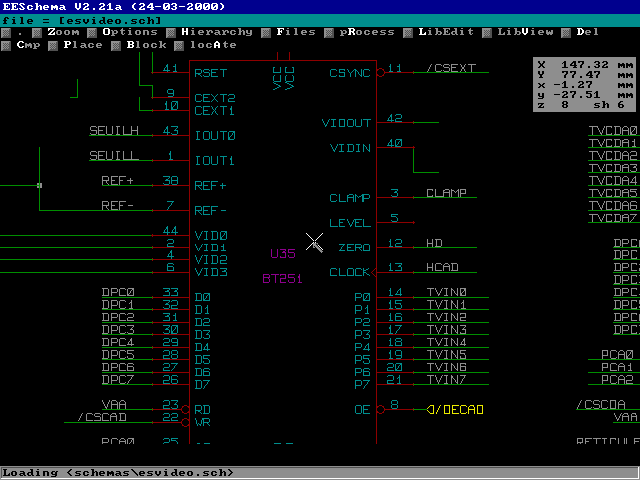Viewport: 640px width, 480px height.
Task: Click the /CSCAD net label
Action: [102, 417]
